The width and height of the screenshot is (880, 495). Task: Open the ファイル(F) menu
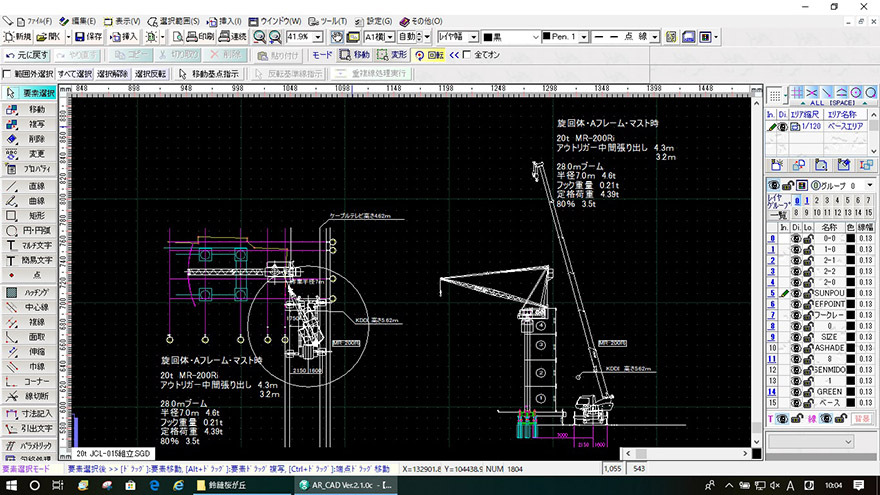tap(35, 21)
